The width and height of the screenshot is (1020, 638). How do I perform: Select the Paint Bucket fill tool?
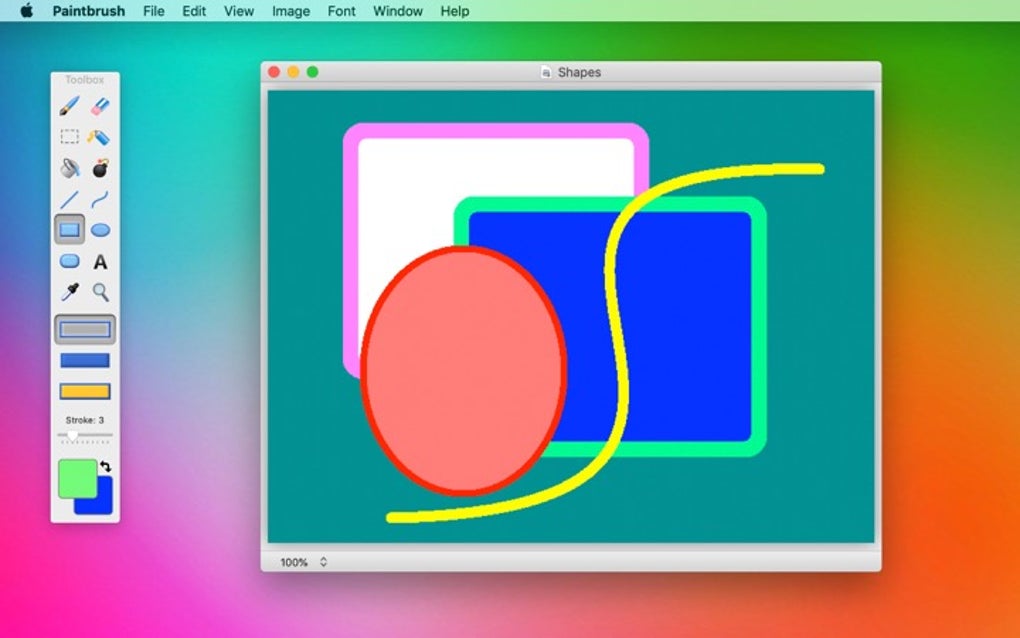click(x=69, y=168)
